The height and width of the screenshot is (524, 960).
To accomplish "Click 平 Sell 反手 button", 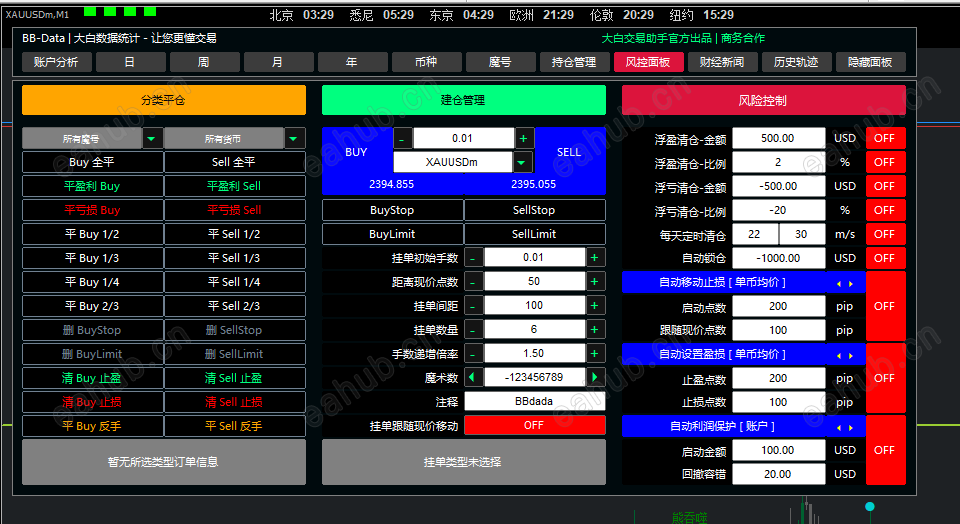I will coord(234,425).
